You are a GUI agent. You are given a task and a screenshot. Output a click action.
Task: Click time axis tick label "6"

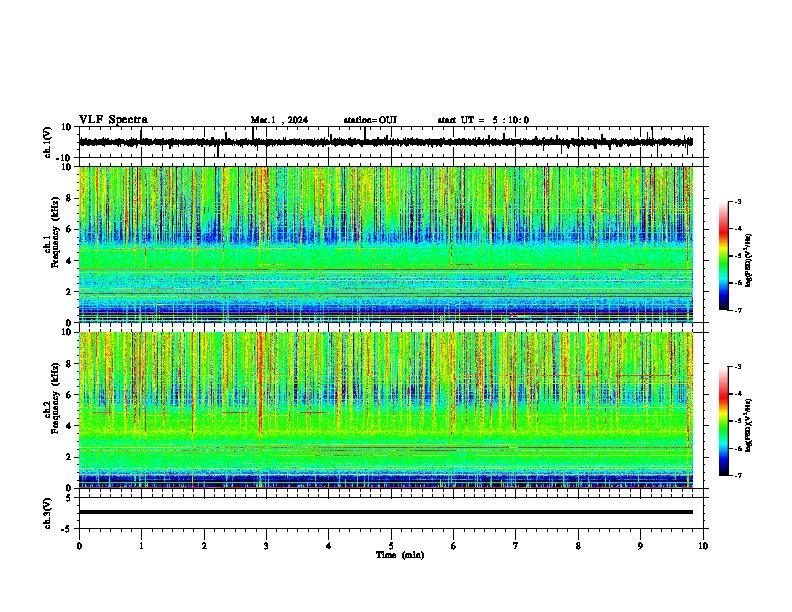click(x=453, y=546)
